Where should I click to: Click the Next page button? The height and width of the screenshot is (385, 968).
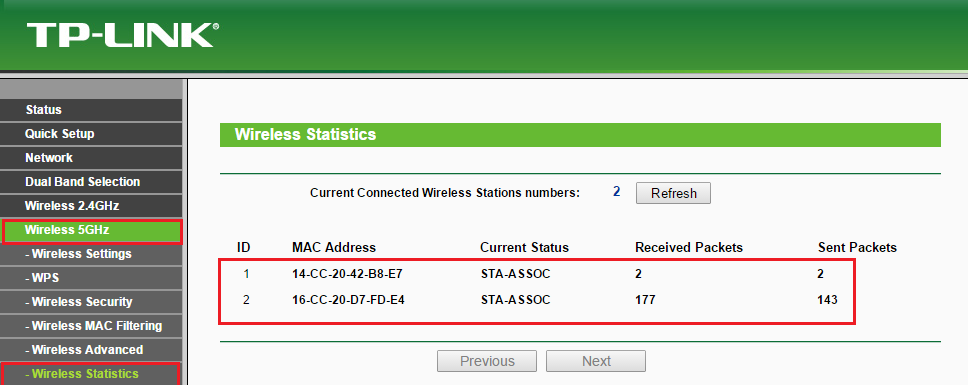[596, 361]
